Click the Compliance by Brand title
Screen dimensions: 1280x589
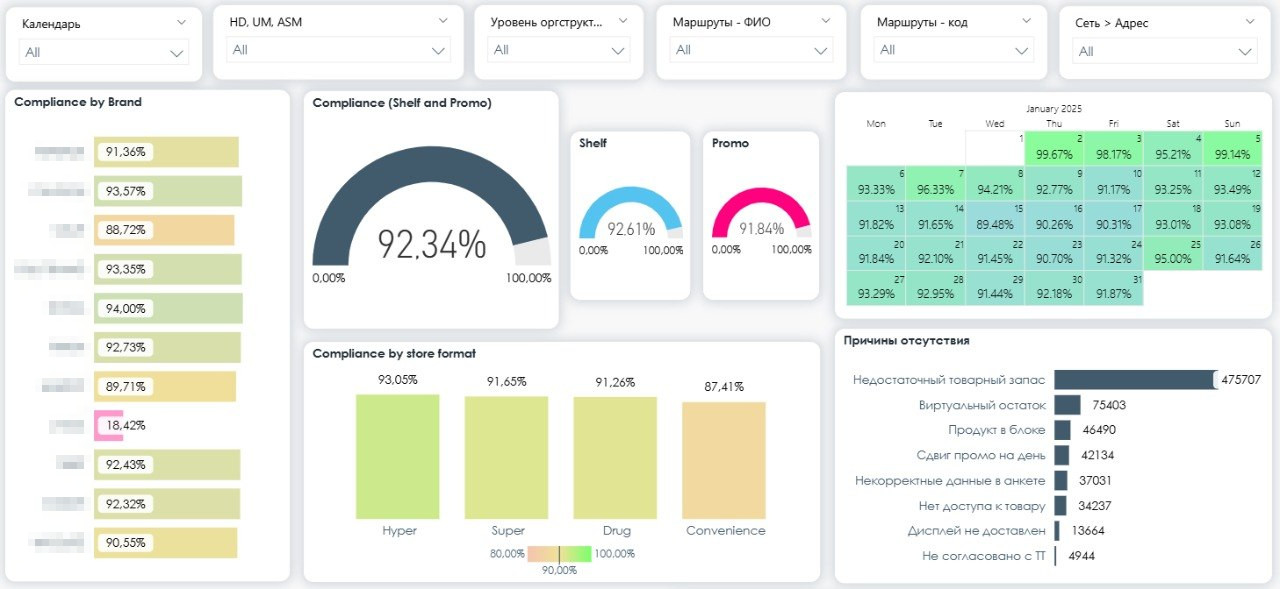pyautogui.click(x=78, y=102)
